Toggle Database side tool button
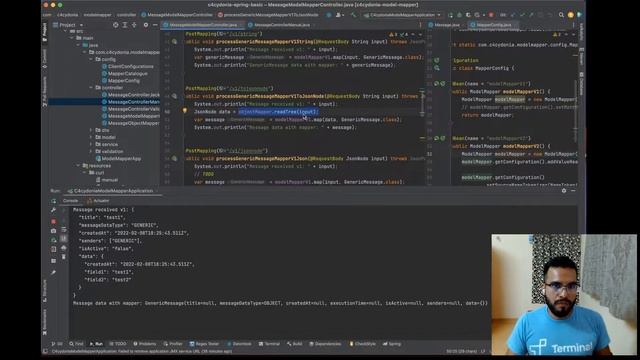Viewport: 640px width, 360px height. point(582,84)
